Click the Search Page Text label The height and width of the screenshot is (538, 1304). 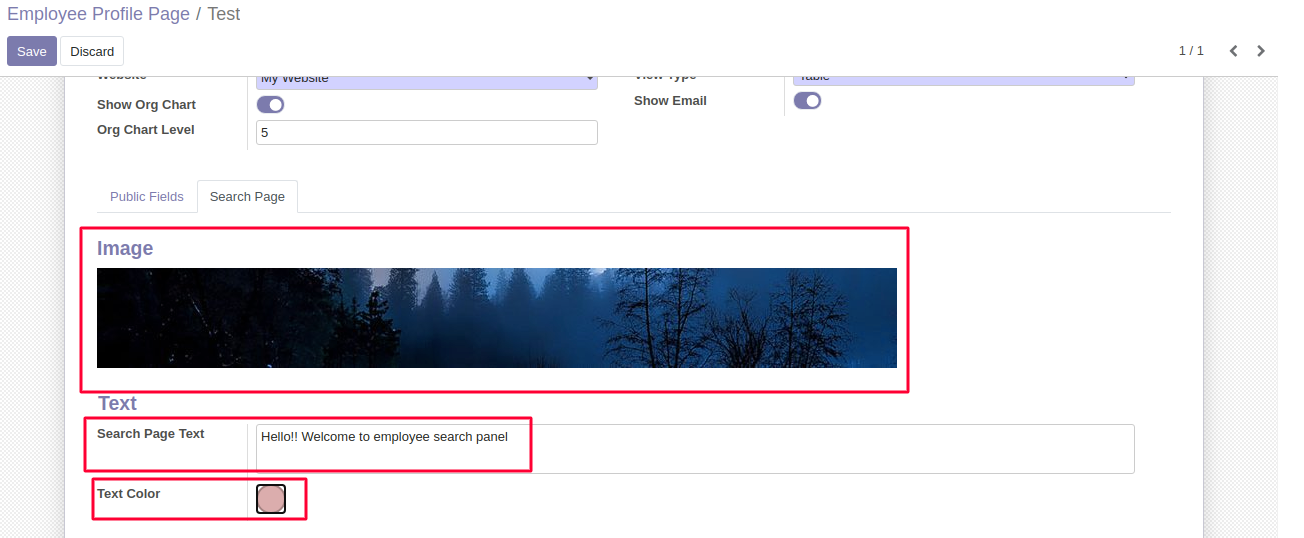tap(150, 434)
